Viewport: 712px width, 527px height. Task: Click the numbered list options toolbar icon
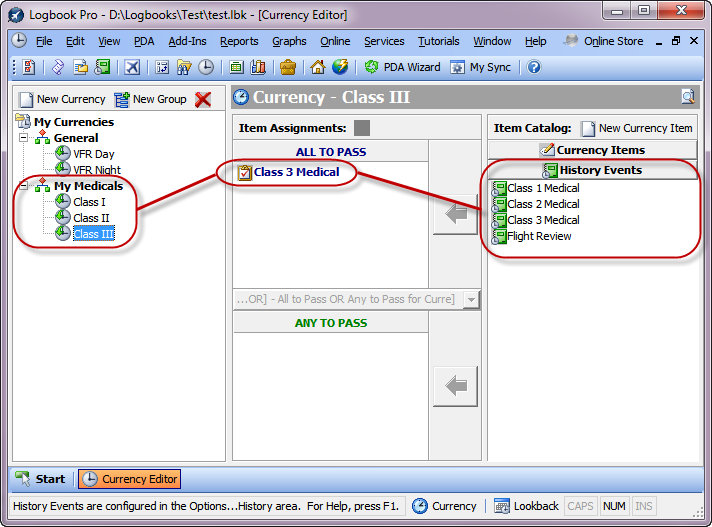click(x=162, y=67)
